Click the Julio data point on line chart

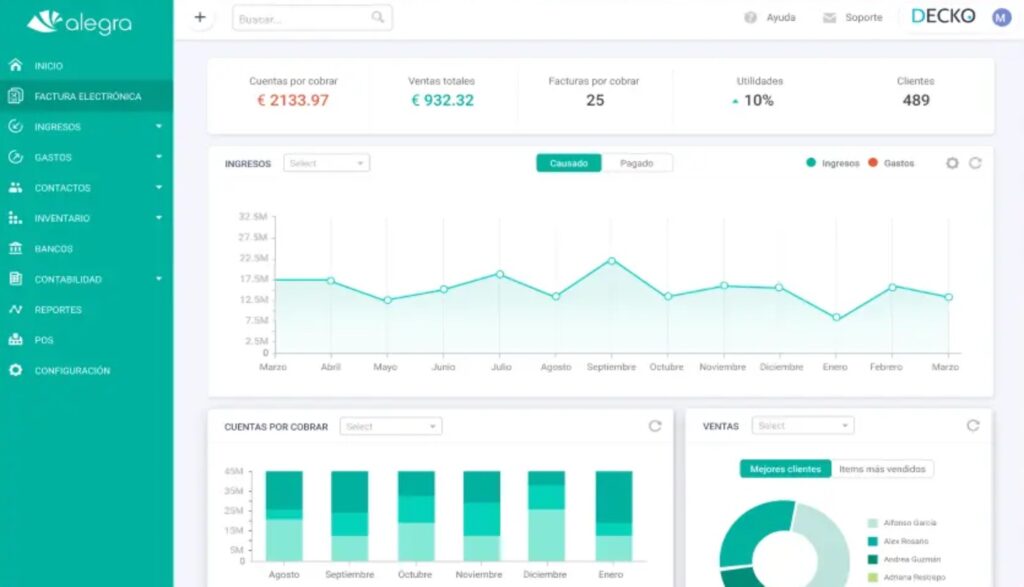coord(500,274)
